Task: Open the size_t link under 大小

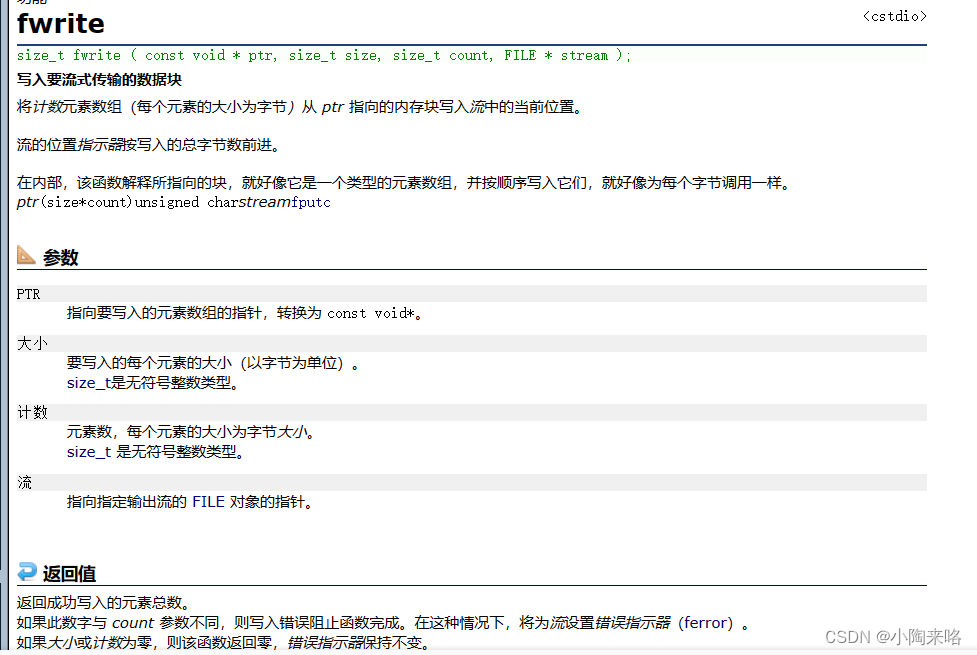Action: [x=88, y=383]
